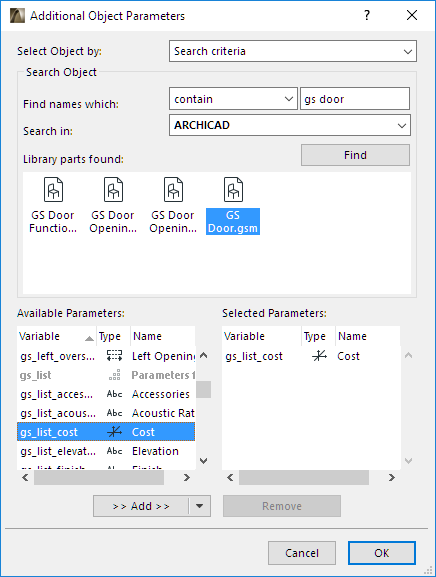436x577 pixels.
Task: Select the gs_left_overs... parameter row
Action: [106, 356]
